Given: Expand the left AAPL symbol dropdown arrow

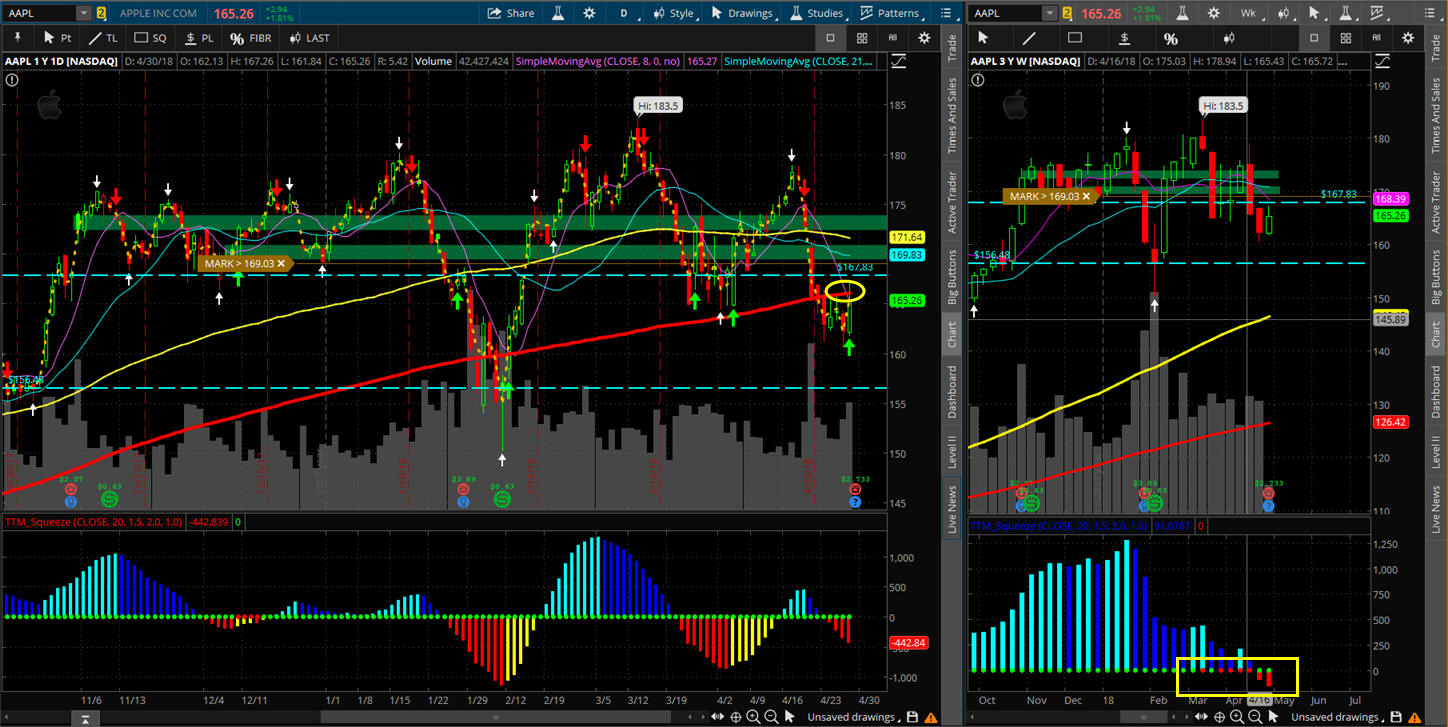Looking at the screenshot, I should pos(83,13).
